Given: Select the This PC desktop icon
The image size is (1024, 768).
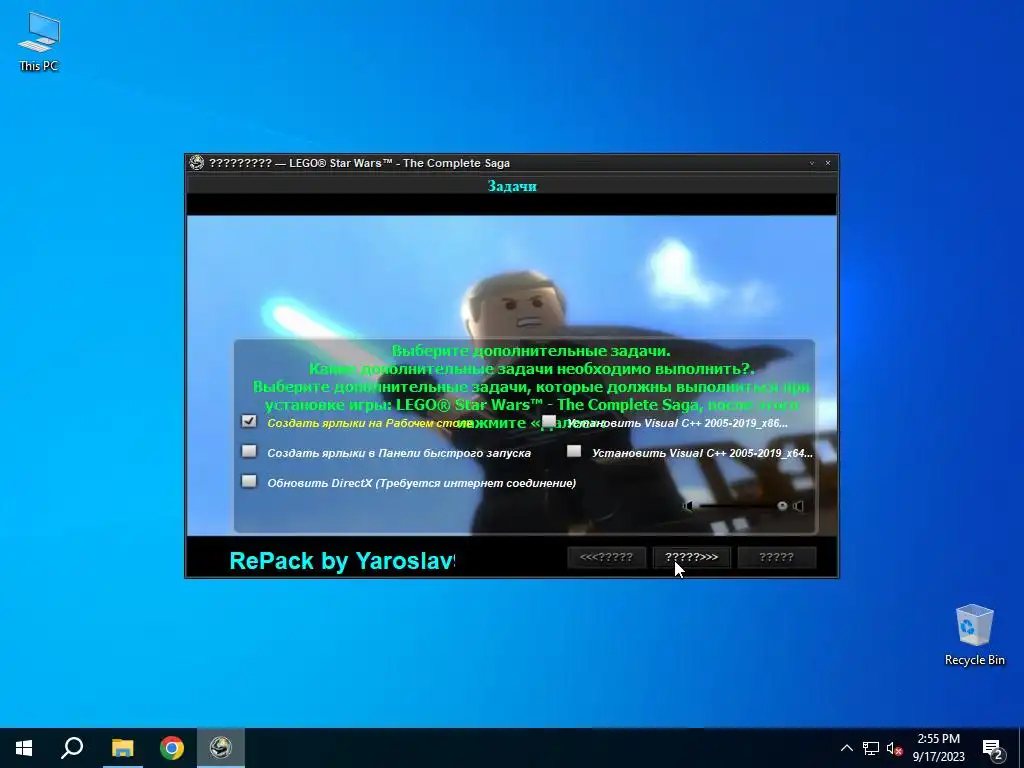Looking at the screenshot, I should 39,42.
